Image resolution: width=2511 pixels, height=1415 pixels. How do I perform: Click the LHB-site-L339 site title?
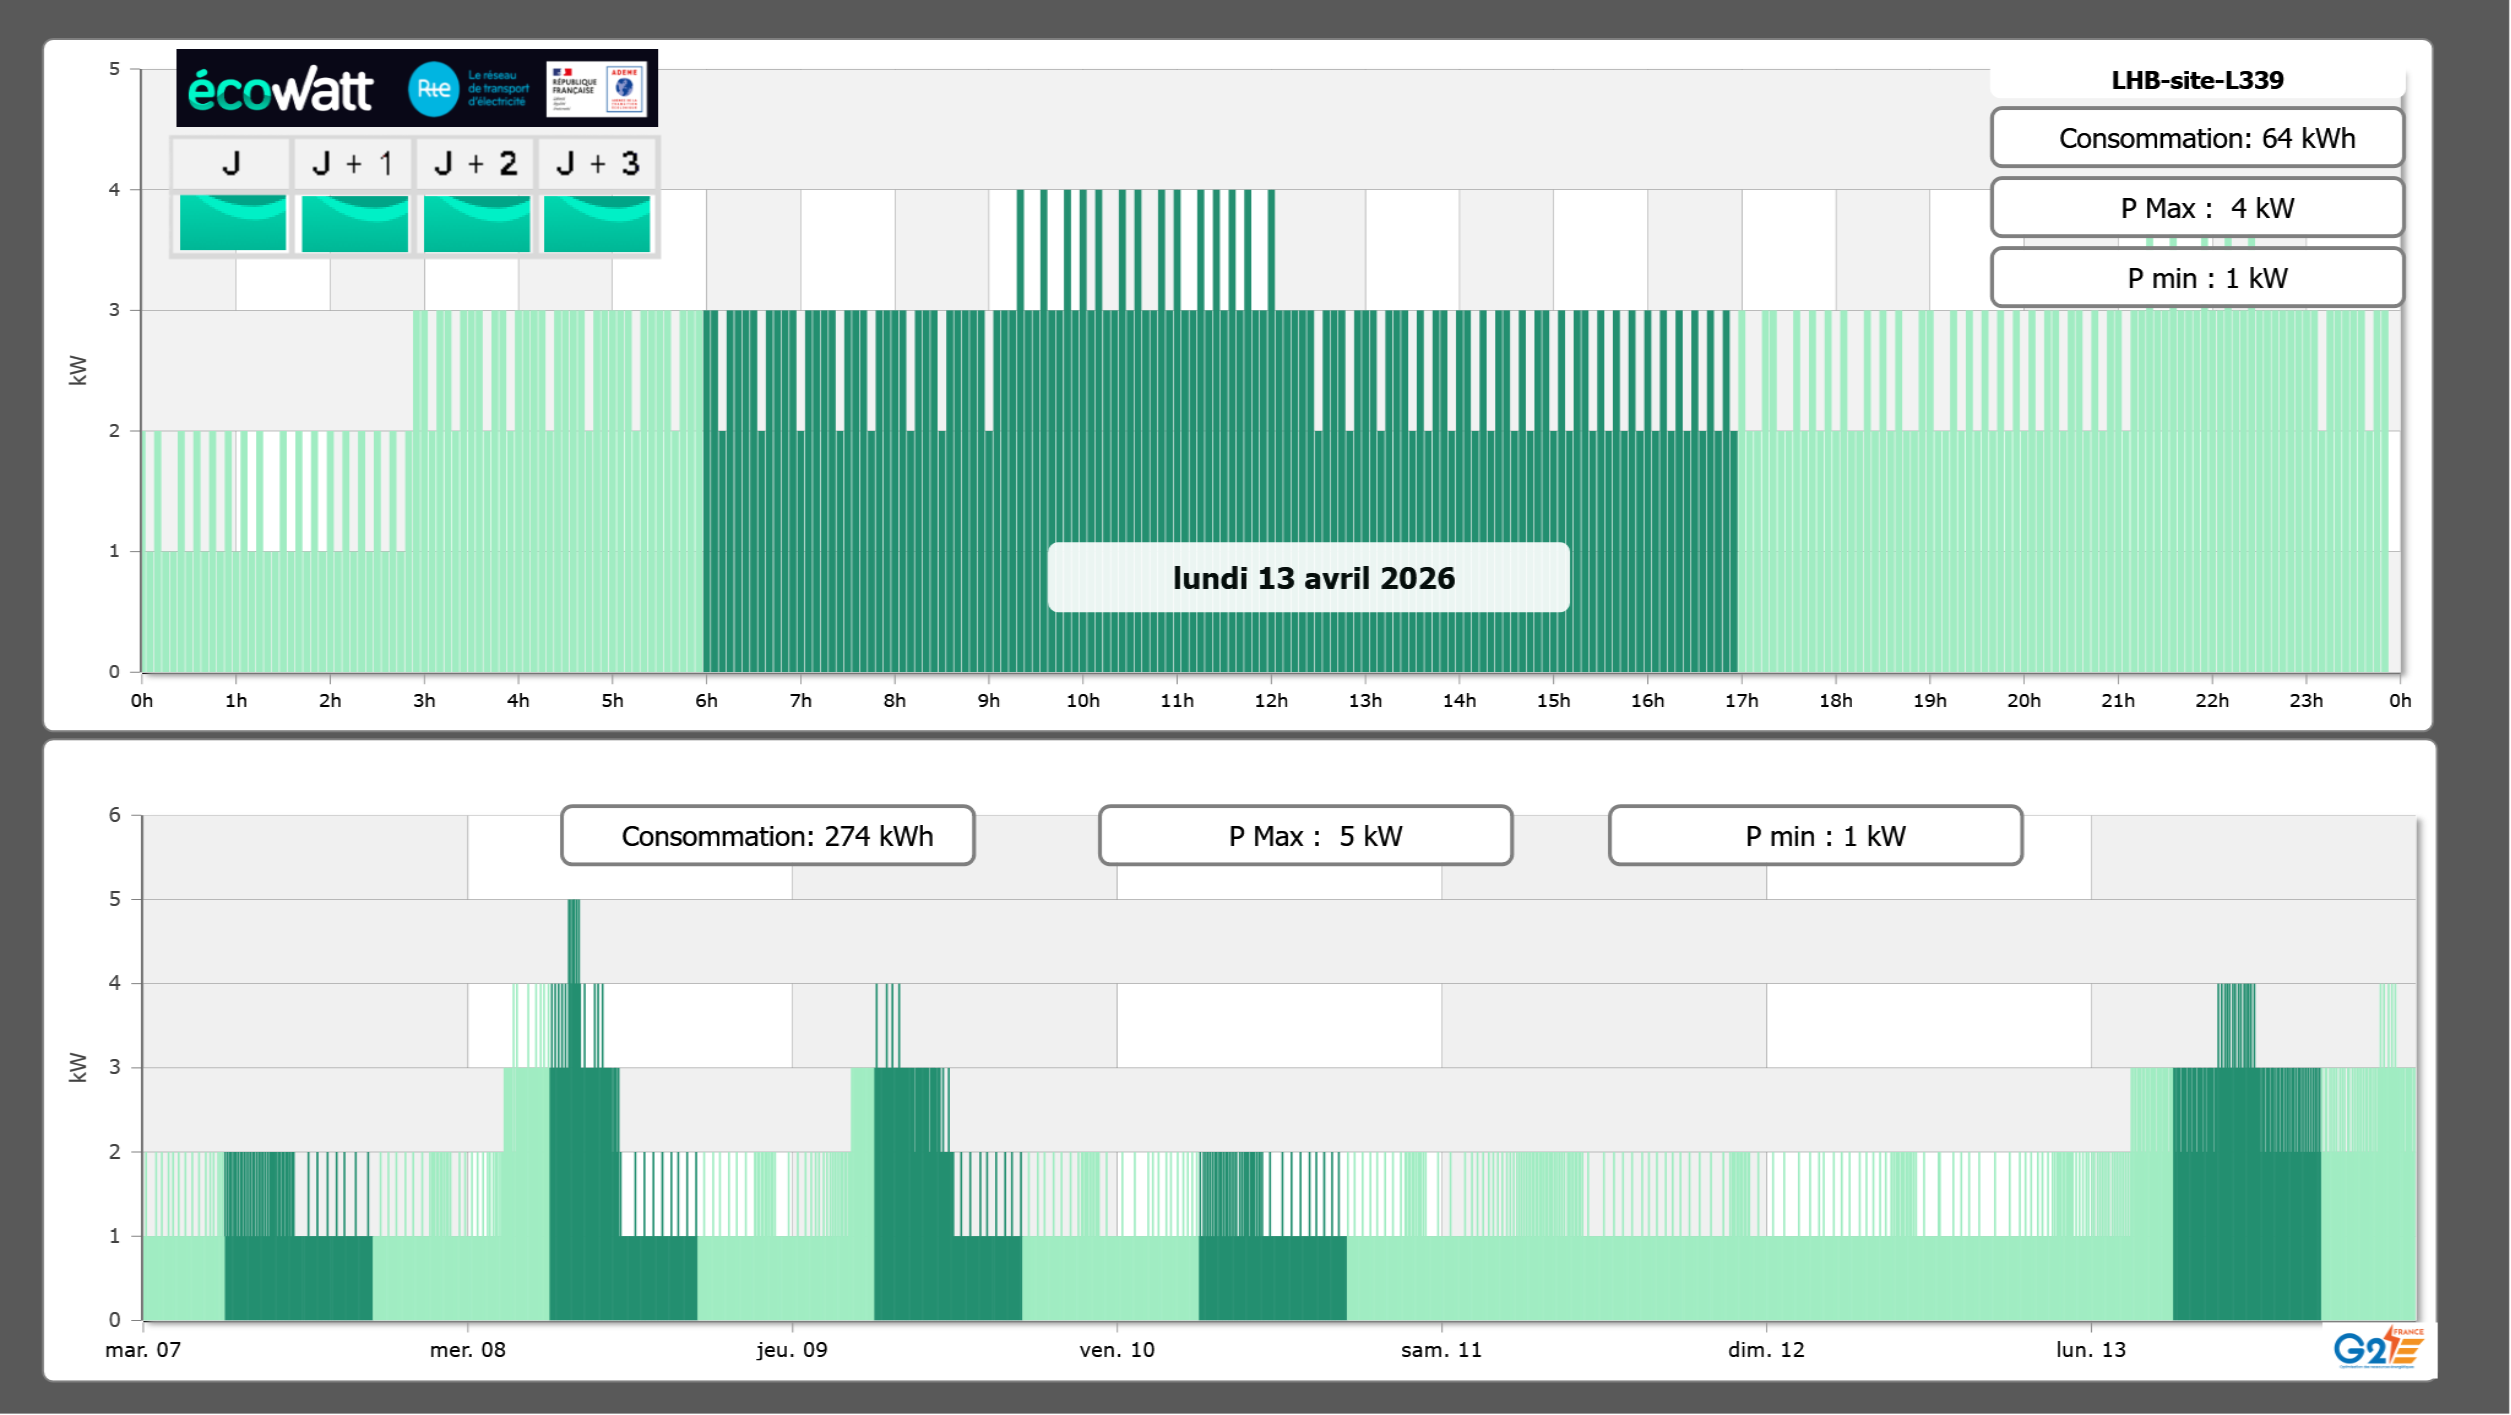tap(2197, 80)
